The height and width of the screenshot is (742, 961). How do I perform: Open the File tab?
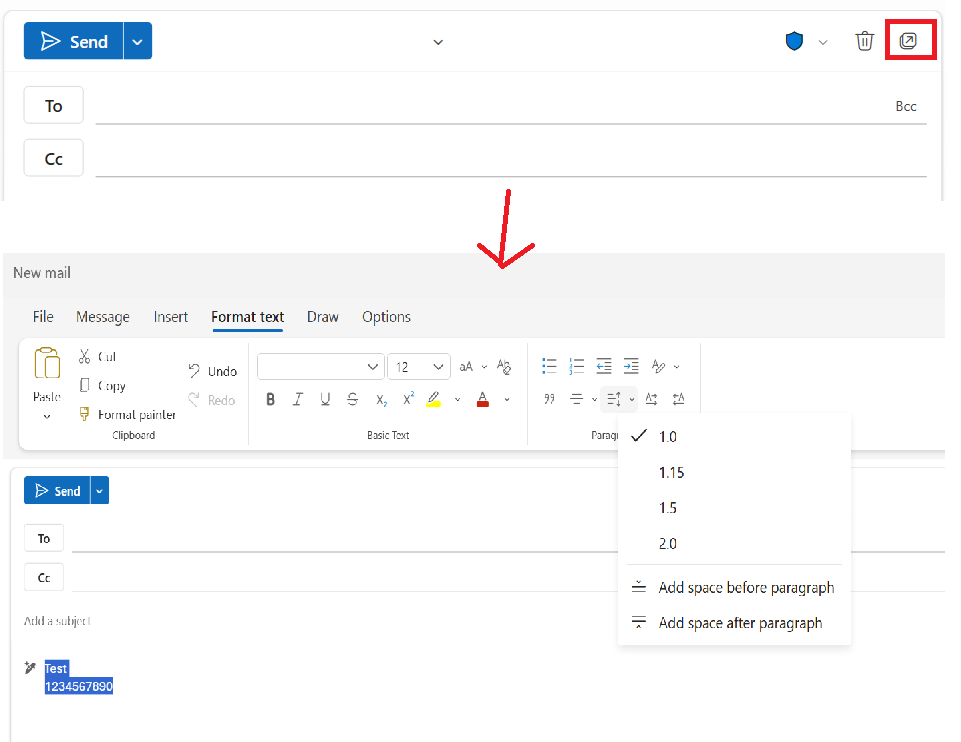click(43, 317)
